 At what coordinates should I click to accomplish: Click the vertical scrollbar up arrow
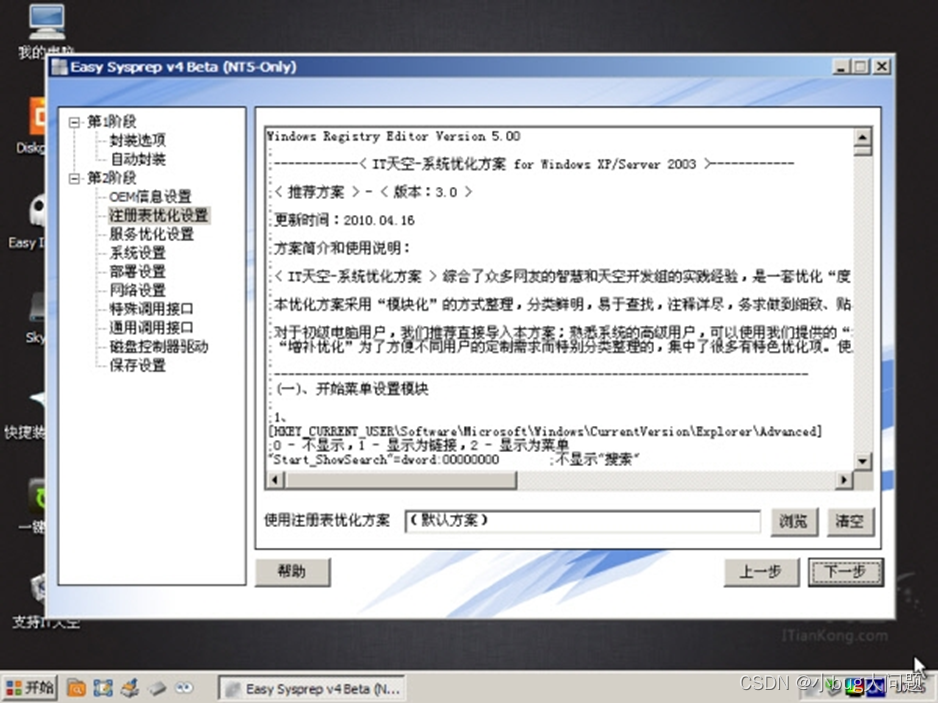click(862, 138)
